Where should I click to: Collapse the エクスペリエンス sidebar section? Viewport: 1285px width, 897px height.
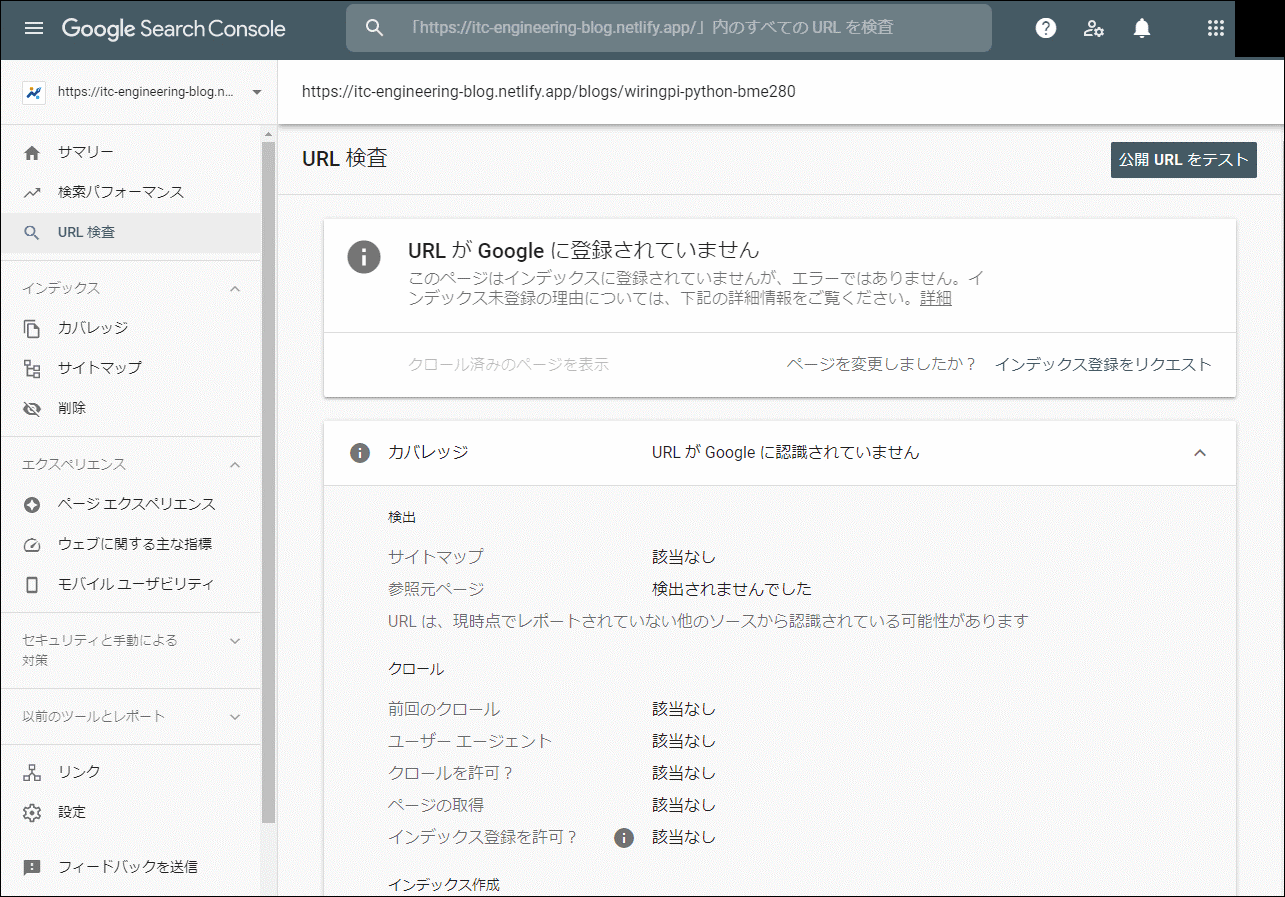point(235,464)
